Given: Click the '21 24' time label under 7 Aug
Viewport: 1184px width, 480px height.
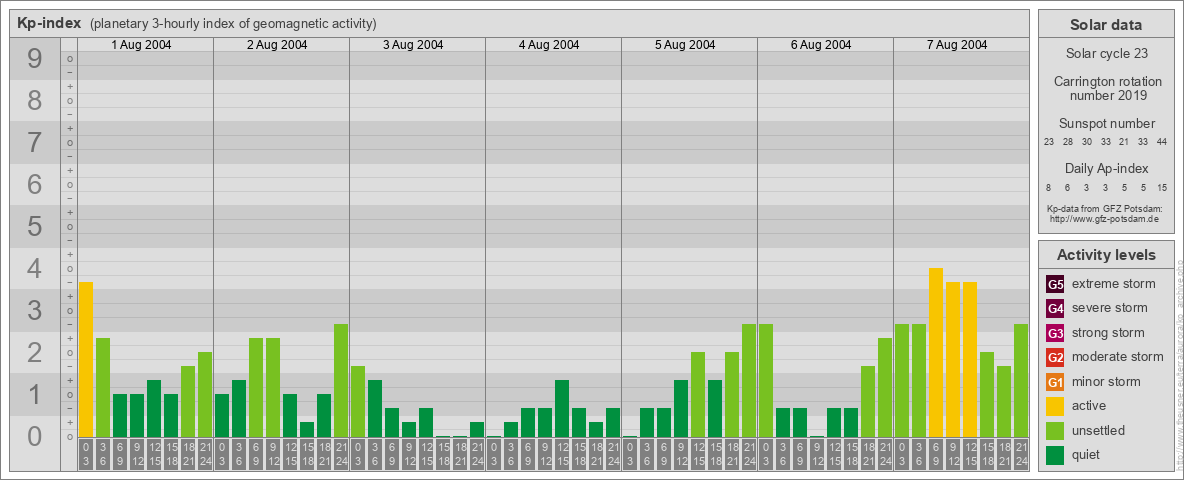Looking at the screenshot, I should coord(1021,454).
